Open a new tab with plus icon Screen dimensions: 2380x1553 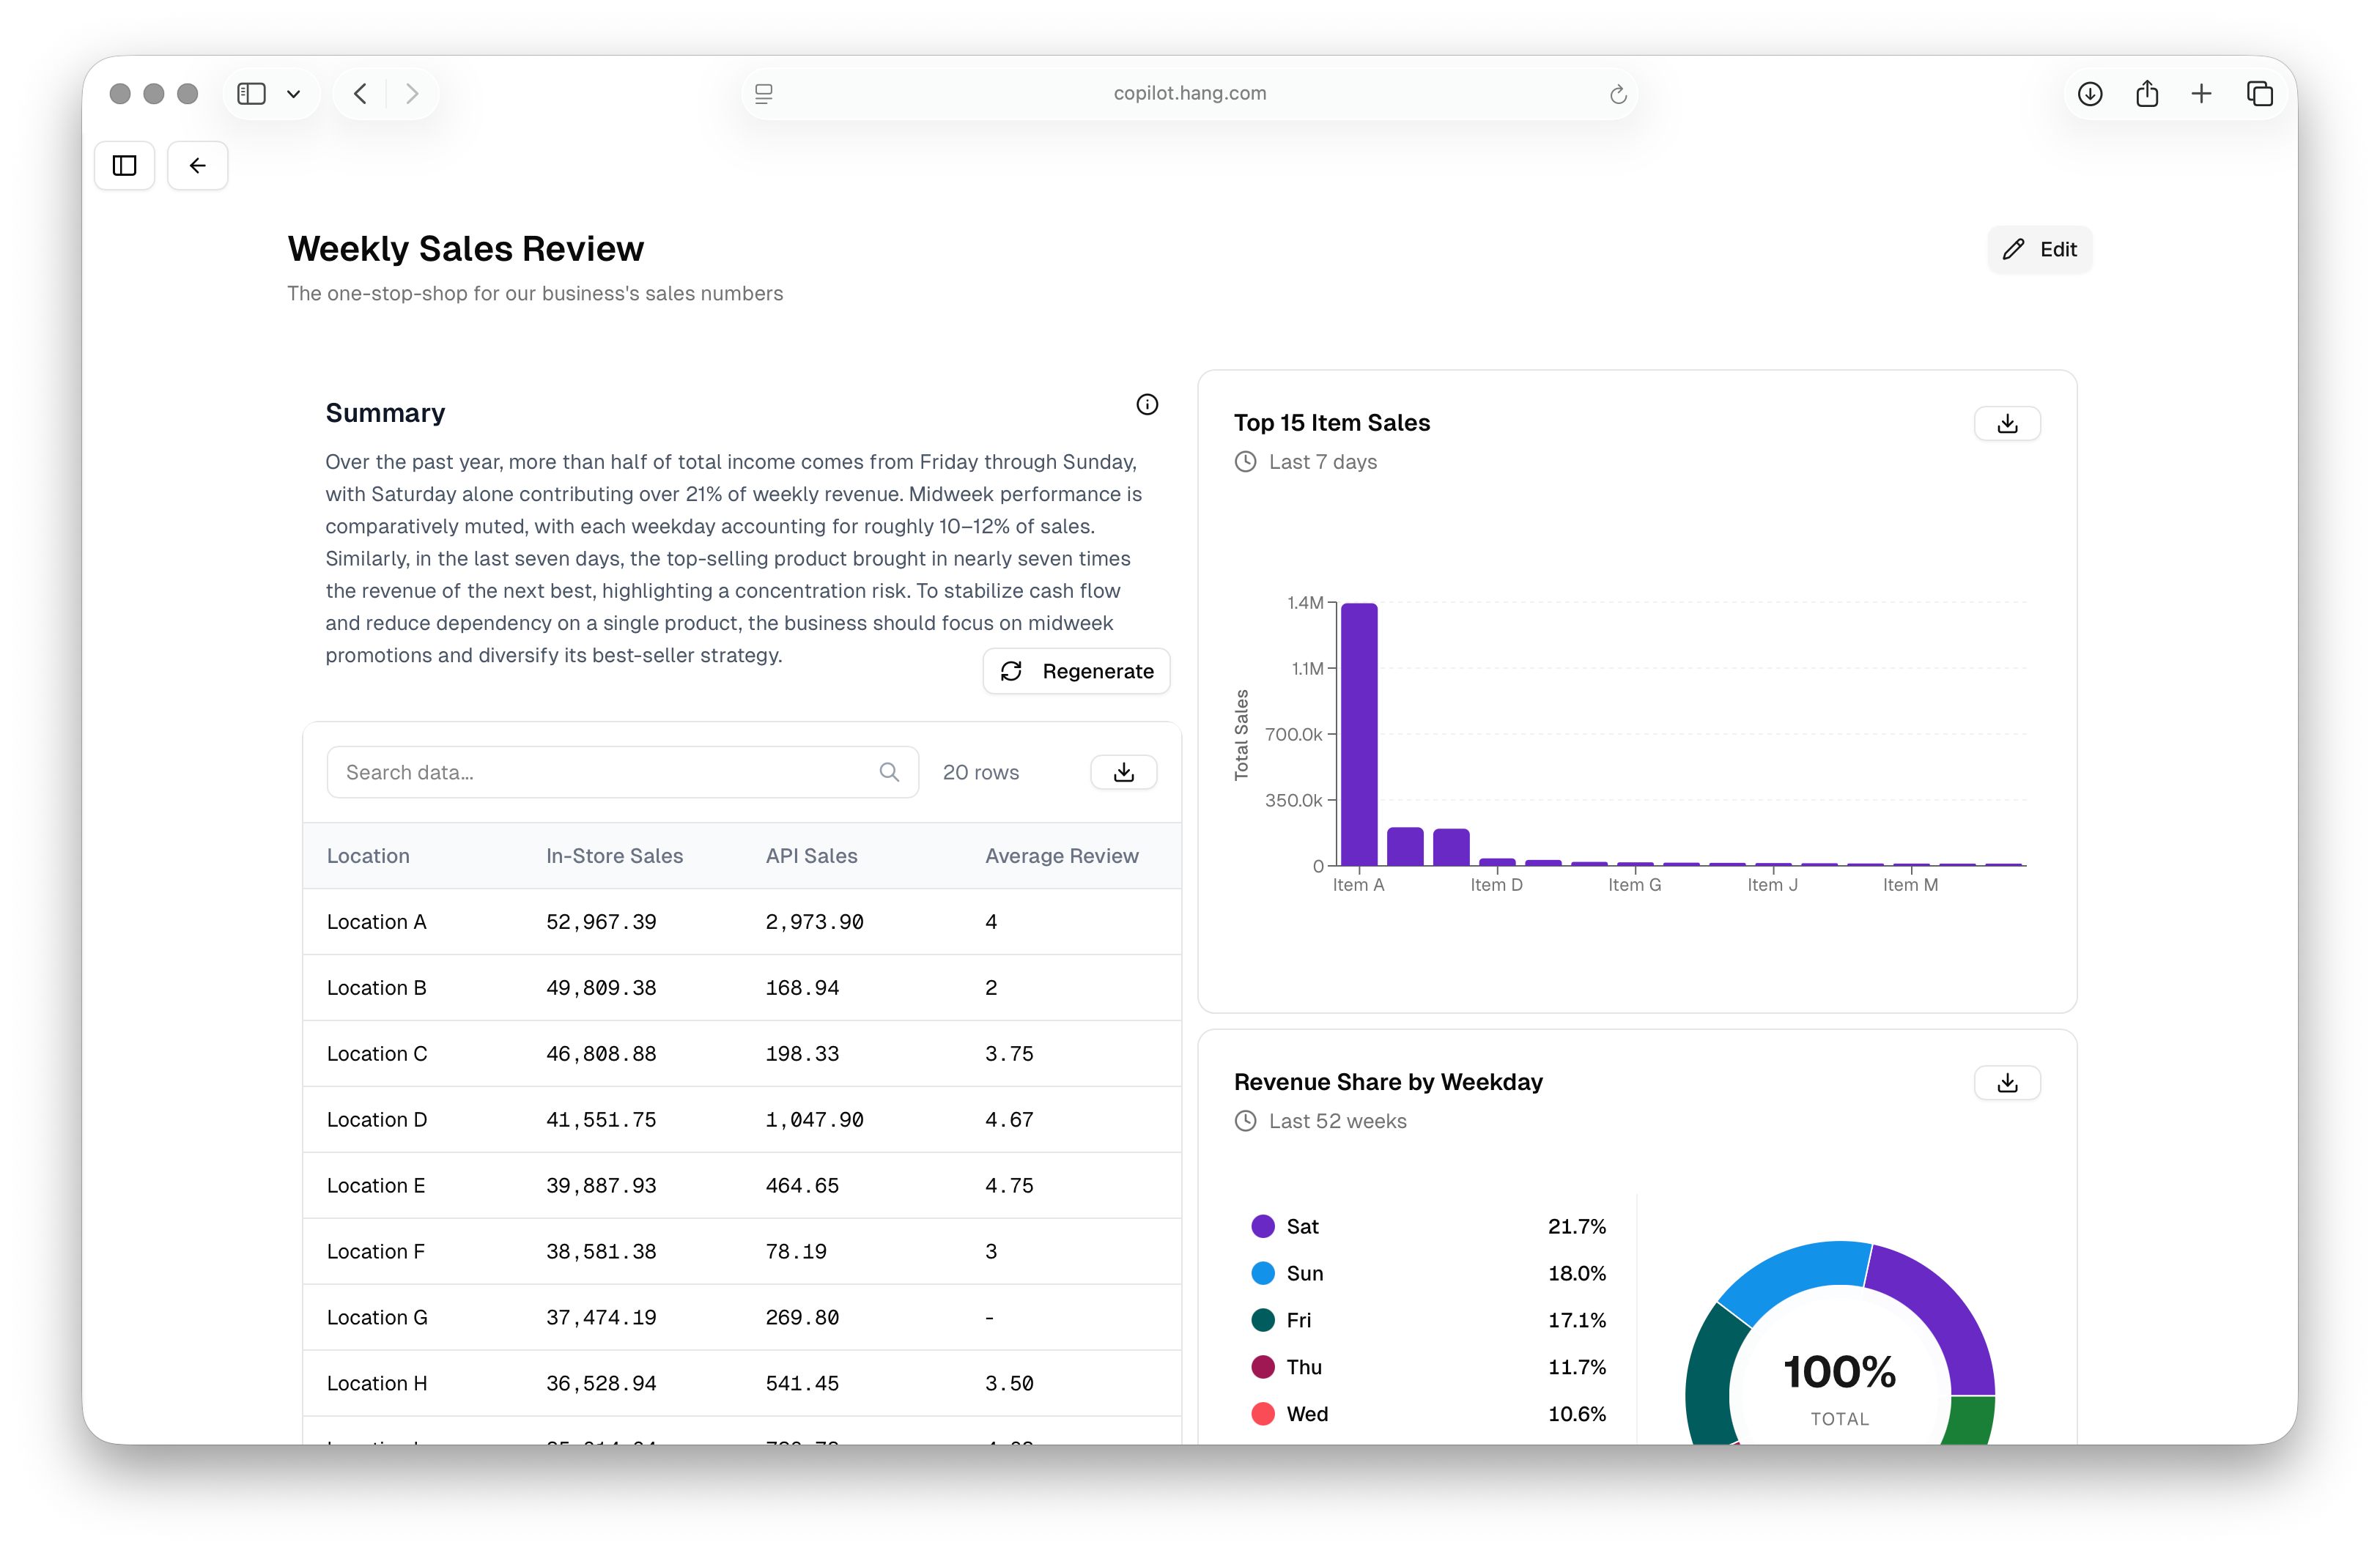coord(2201,94)
